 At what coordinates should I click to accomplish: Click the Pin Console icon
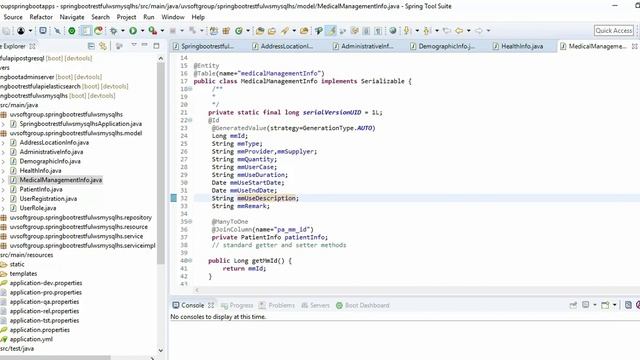(x=573, y=305)
